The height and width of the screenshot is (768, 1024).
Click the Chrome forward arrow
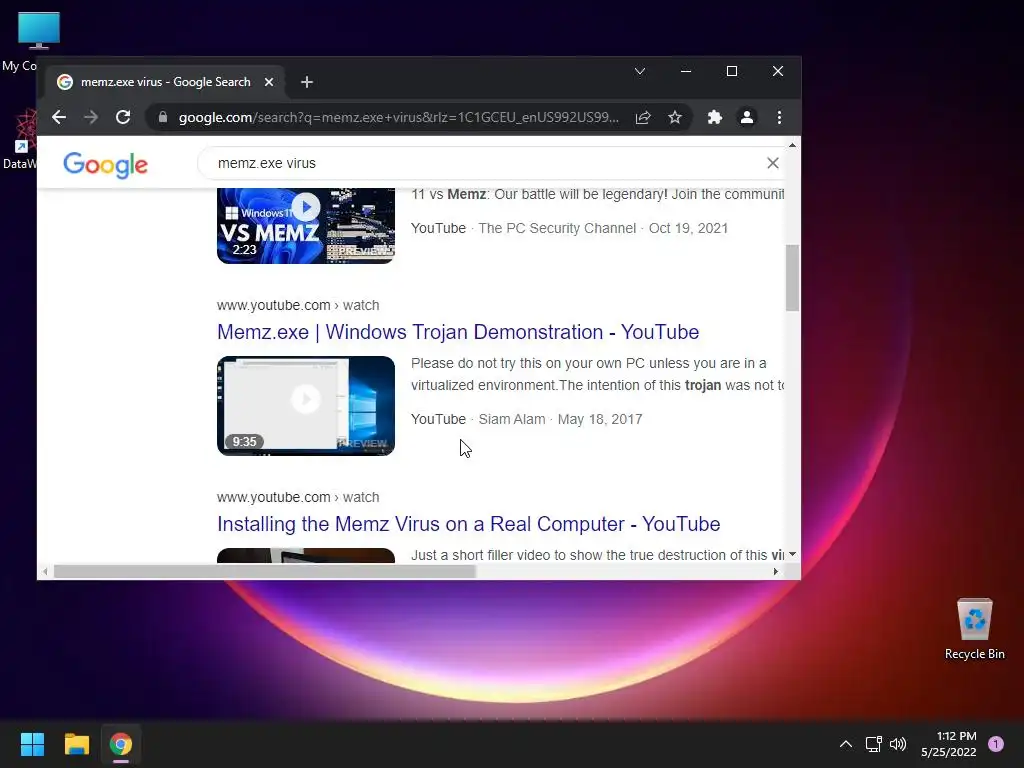click(x=91, y=118)
